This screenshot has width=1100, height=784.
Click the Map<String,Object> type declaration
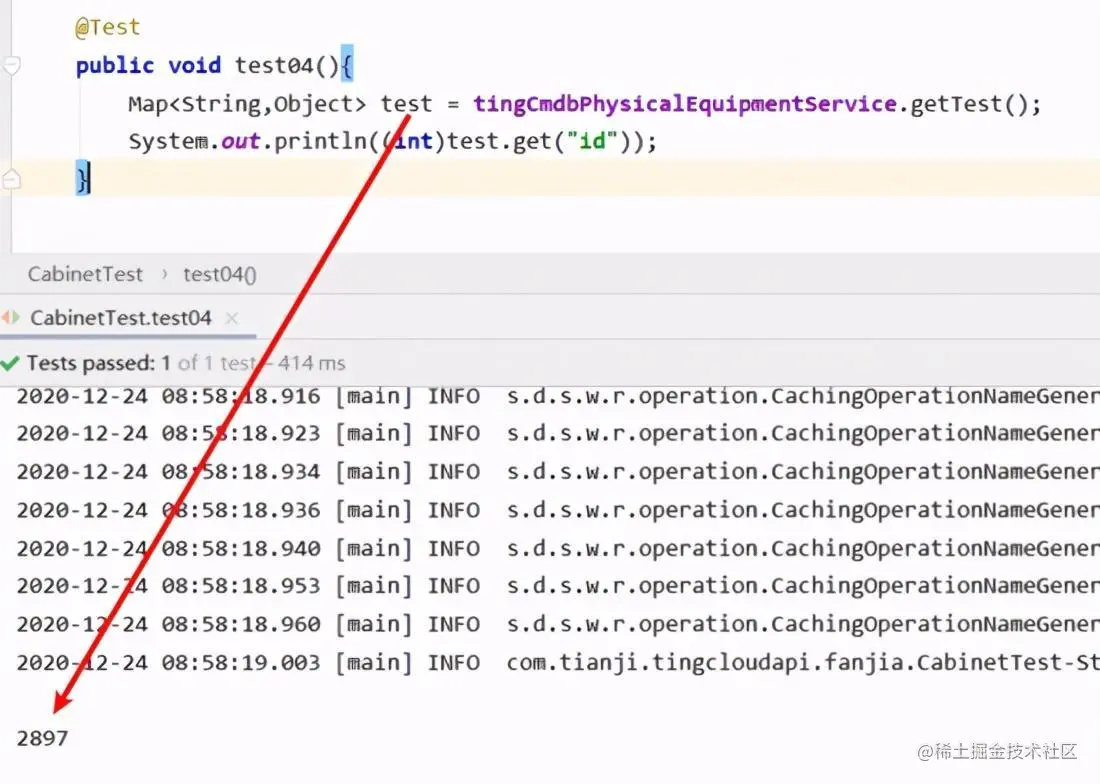click(x=247, y=104)
